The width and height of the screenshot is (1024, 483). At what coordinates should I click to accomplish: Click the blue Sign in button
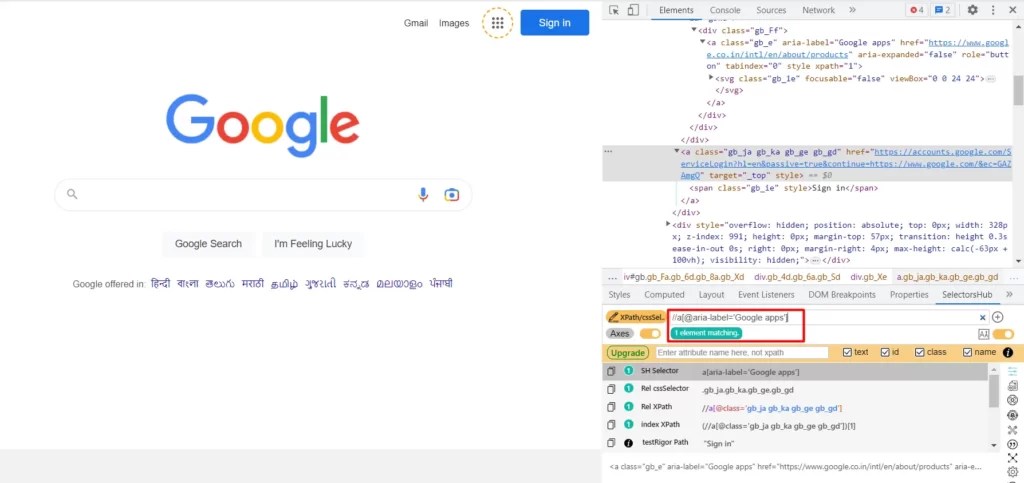click(554, 23)
